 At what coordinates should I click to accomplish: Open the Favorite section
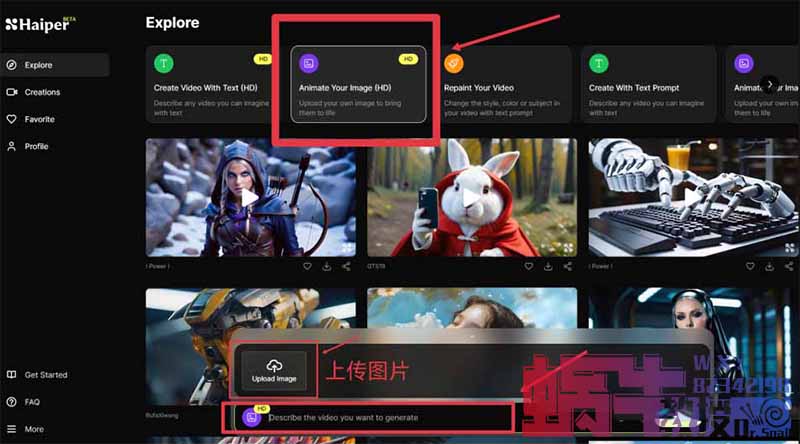[x=40, y=119]
